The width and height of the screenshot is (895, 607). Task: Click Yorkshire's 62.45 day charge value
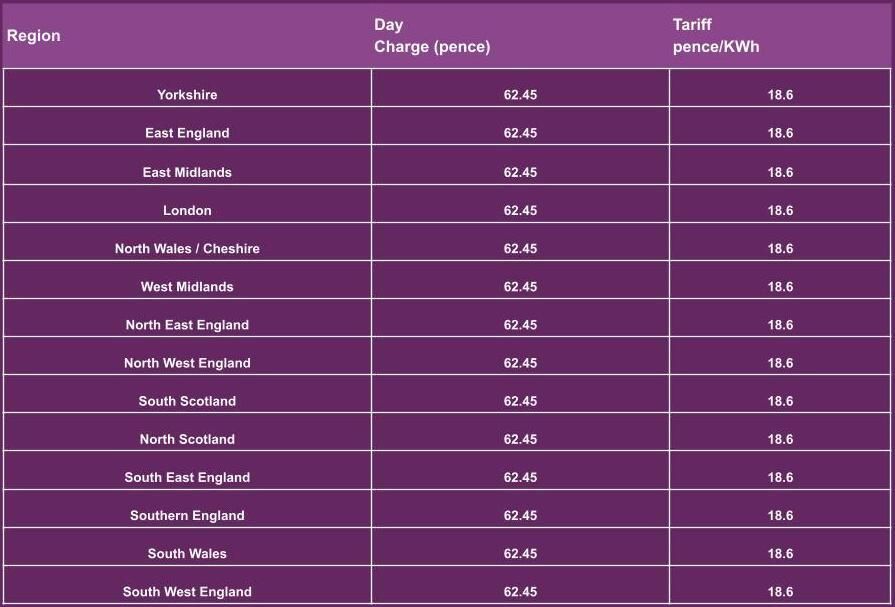(x=520, y=95)
